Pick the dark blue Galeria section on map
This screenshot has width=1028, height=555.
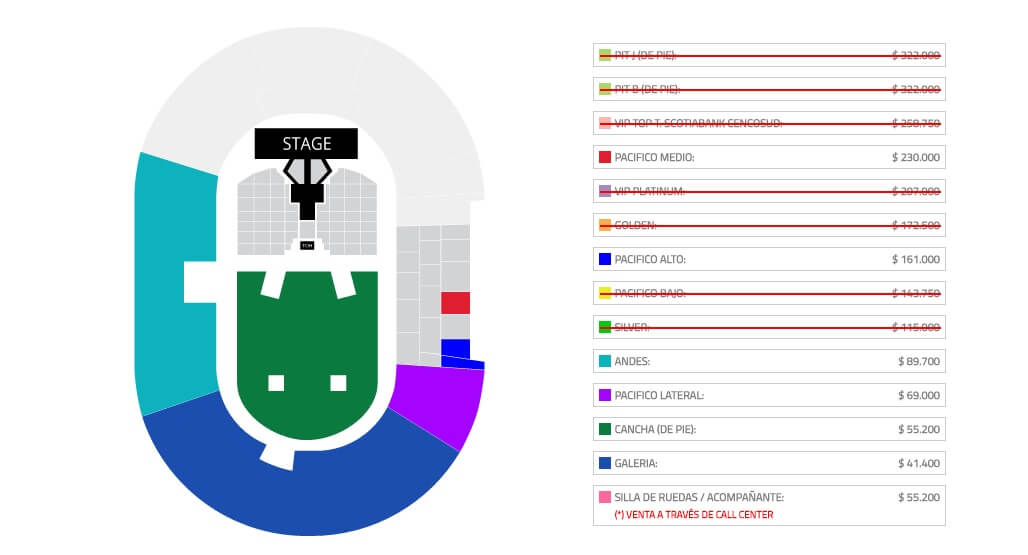tap(300, 490)
